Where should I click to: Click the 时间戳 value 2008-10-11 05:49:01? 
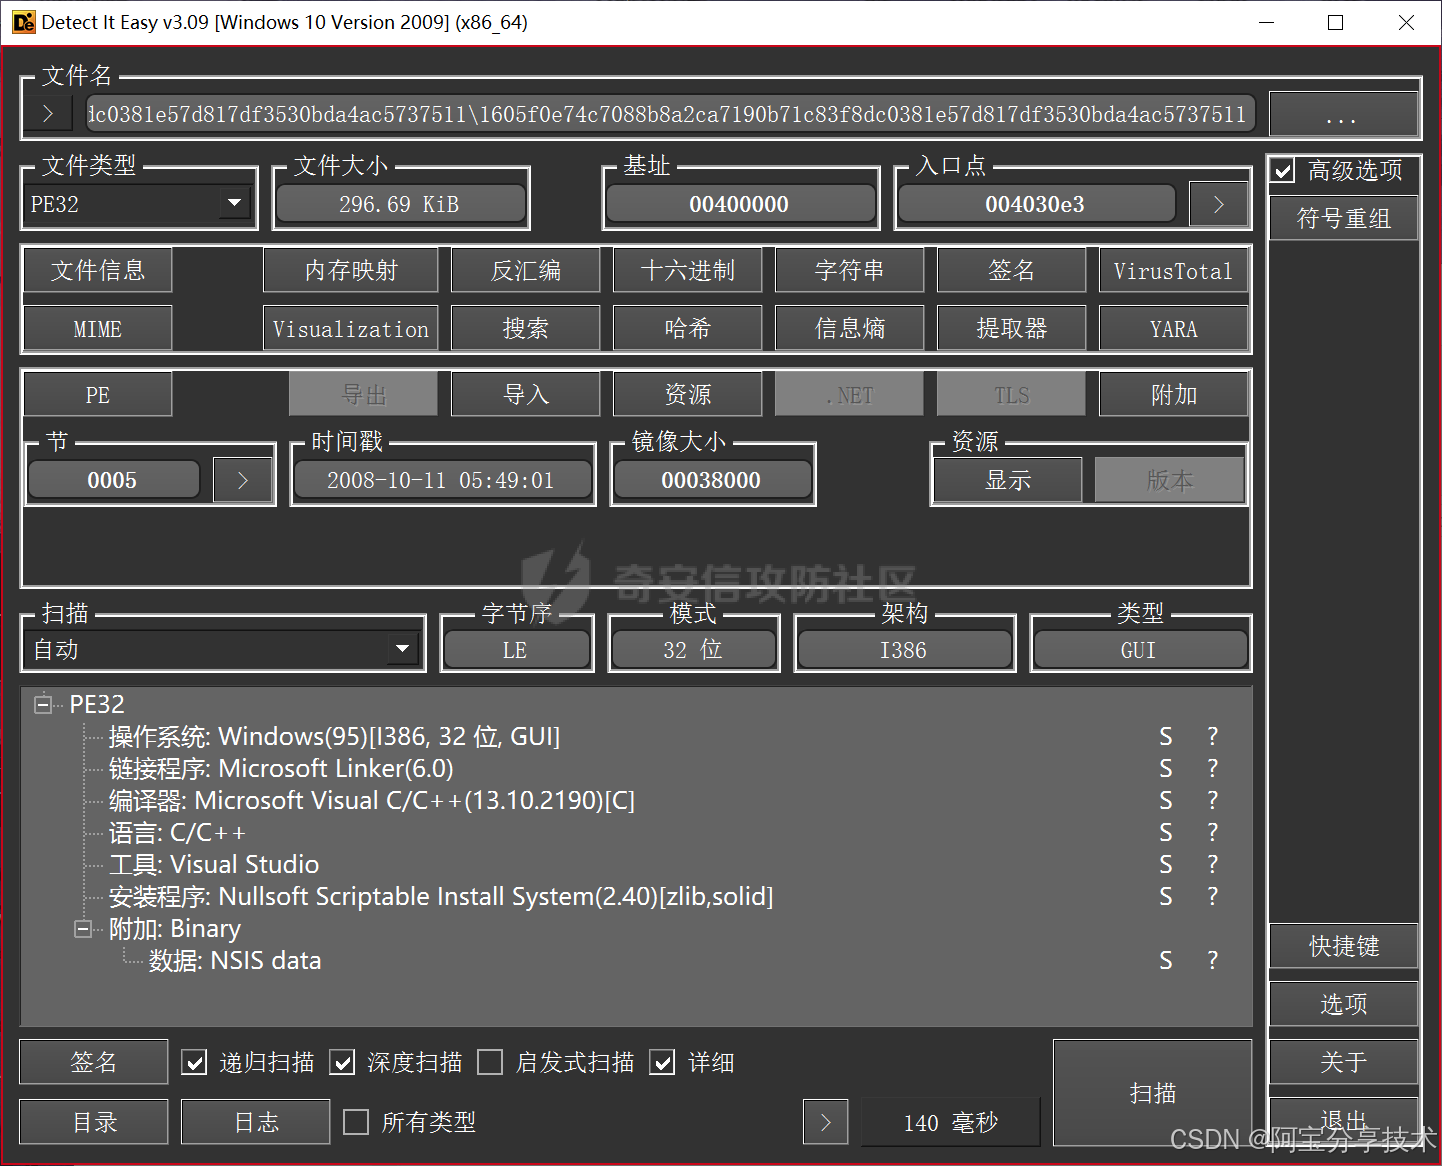[441, 480]
